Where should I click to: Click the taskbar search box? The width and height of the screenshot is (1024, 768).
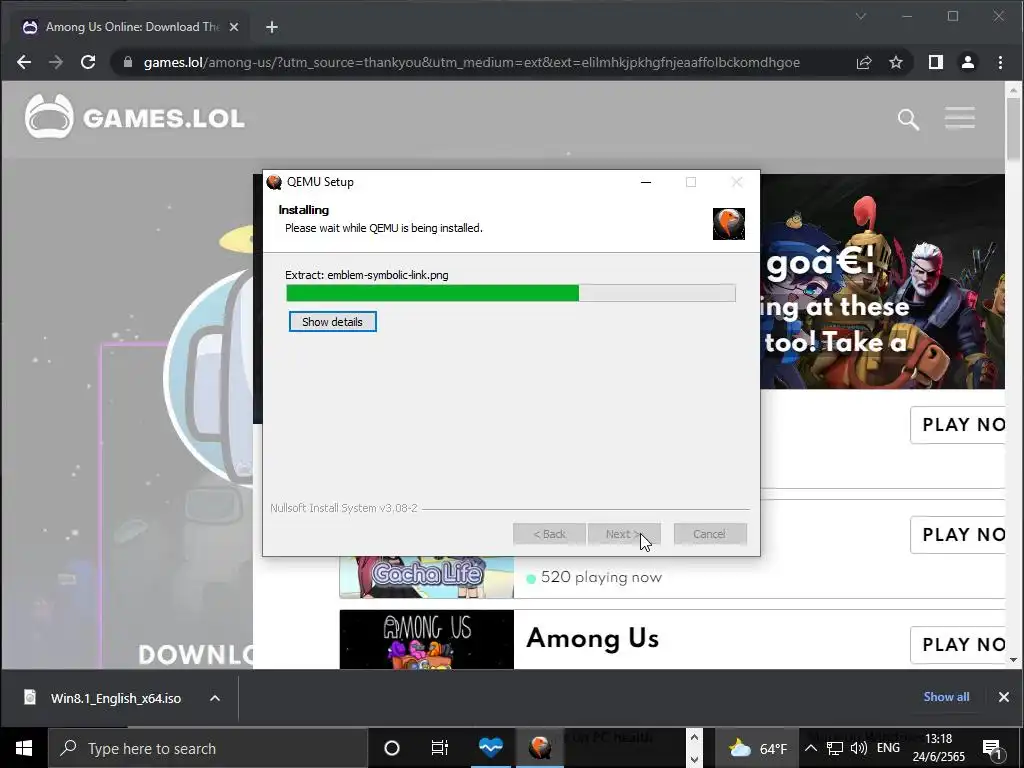tap(208, 748)
